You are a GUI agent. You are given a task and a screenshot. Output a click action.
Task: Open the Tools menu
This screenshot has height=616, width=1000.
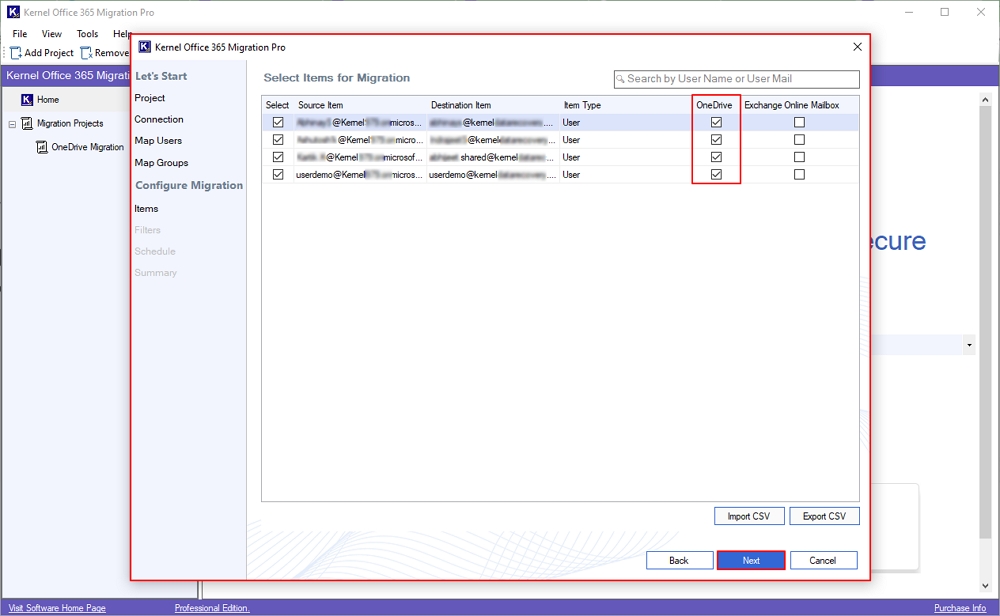pyautogui.click(x=88, y=34)
